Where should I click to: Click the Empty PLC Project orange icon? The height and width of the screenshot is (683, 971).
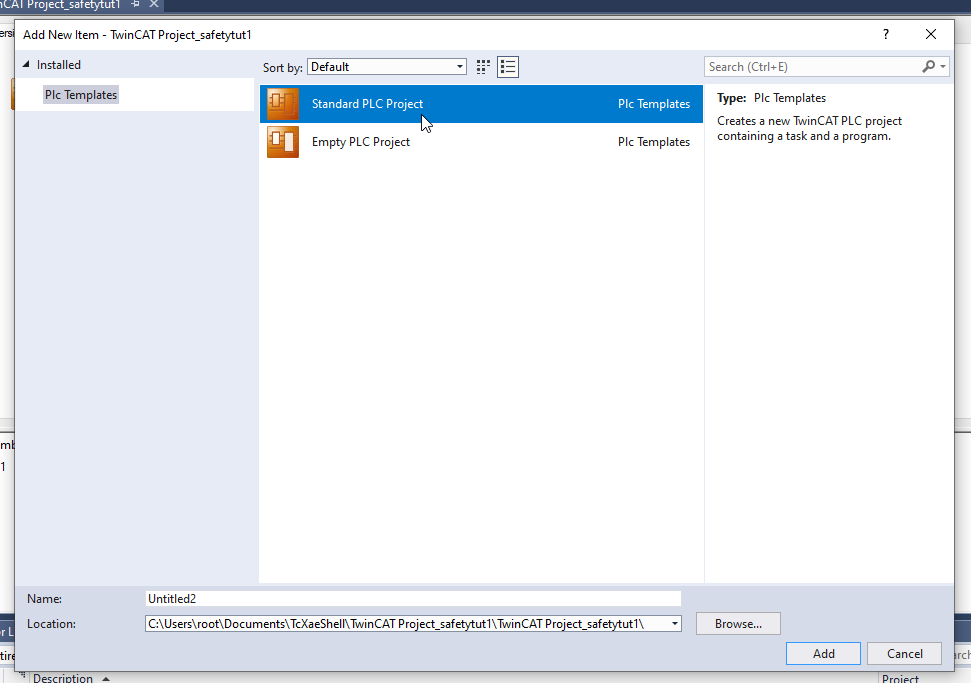[283, 142]
